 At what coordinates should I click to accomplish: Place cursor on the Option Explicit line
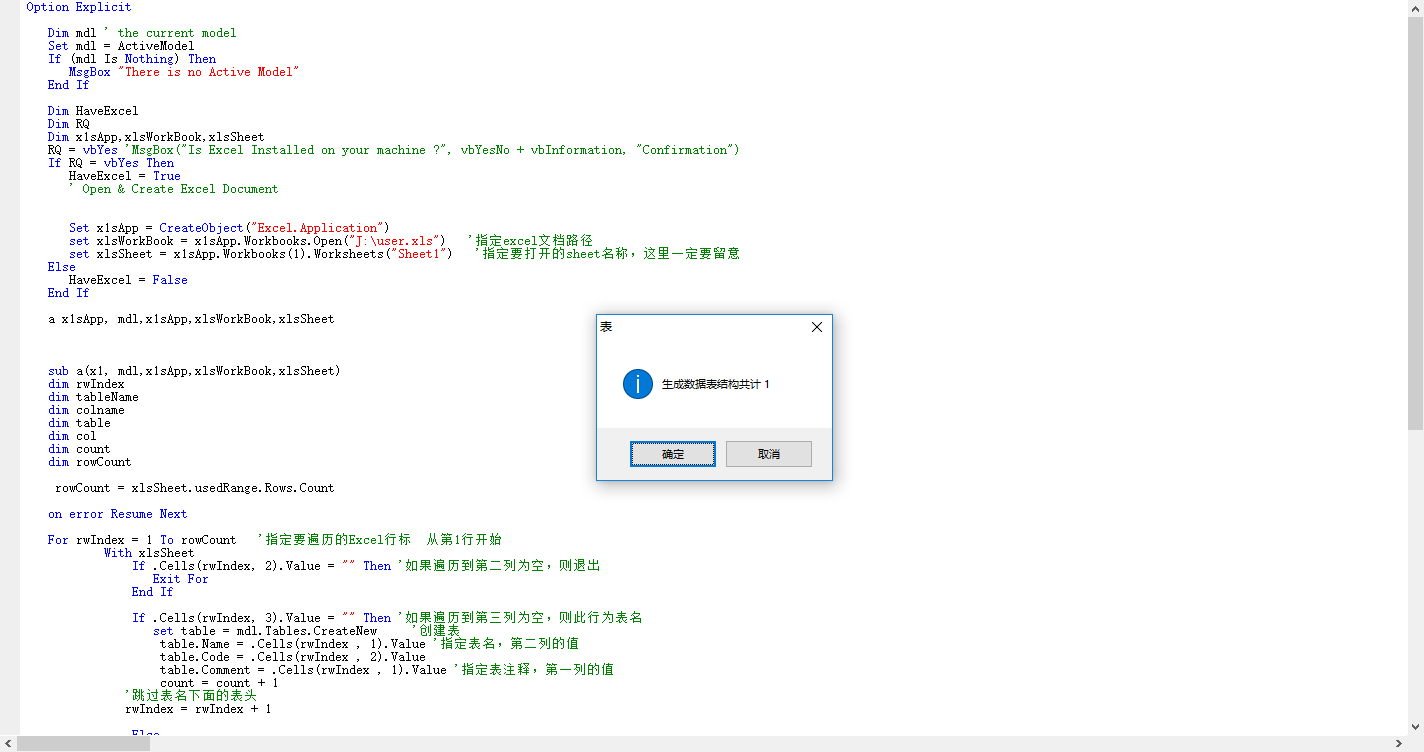pyautogui.click(x=79, y=7)
